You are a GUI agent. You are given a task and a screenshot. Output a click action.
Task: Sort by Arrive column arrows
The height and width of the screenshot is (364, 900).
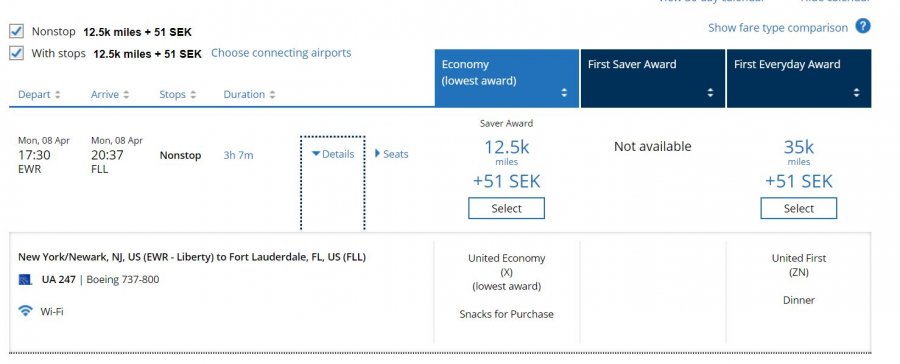point(126,95)
